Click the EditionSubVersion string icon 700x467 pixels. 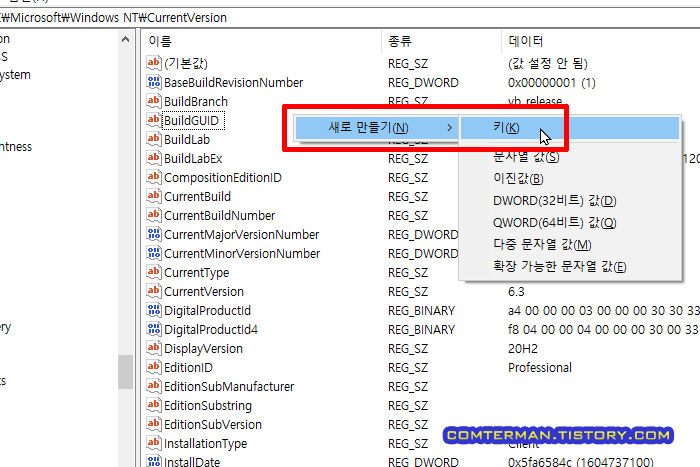tap(154, 424)
